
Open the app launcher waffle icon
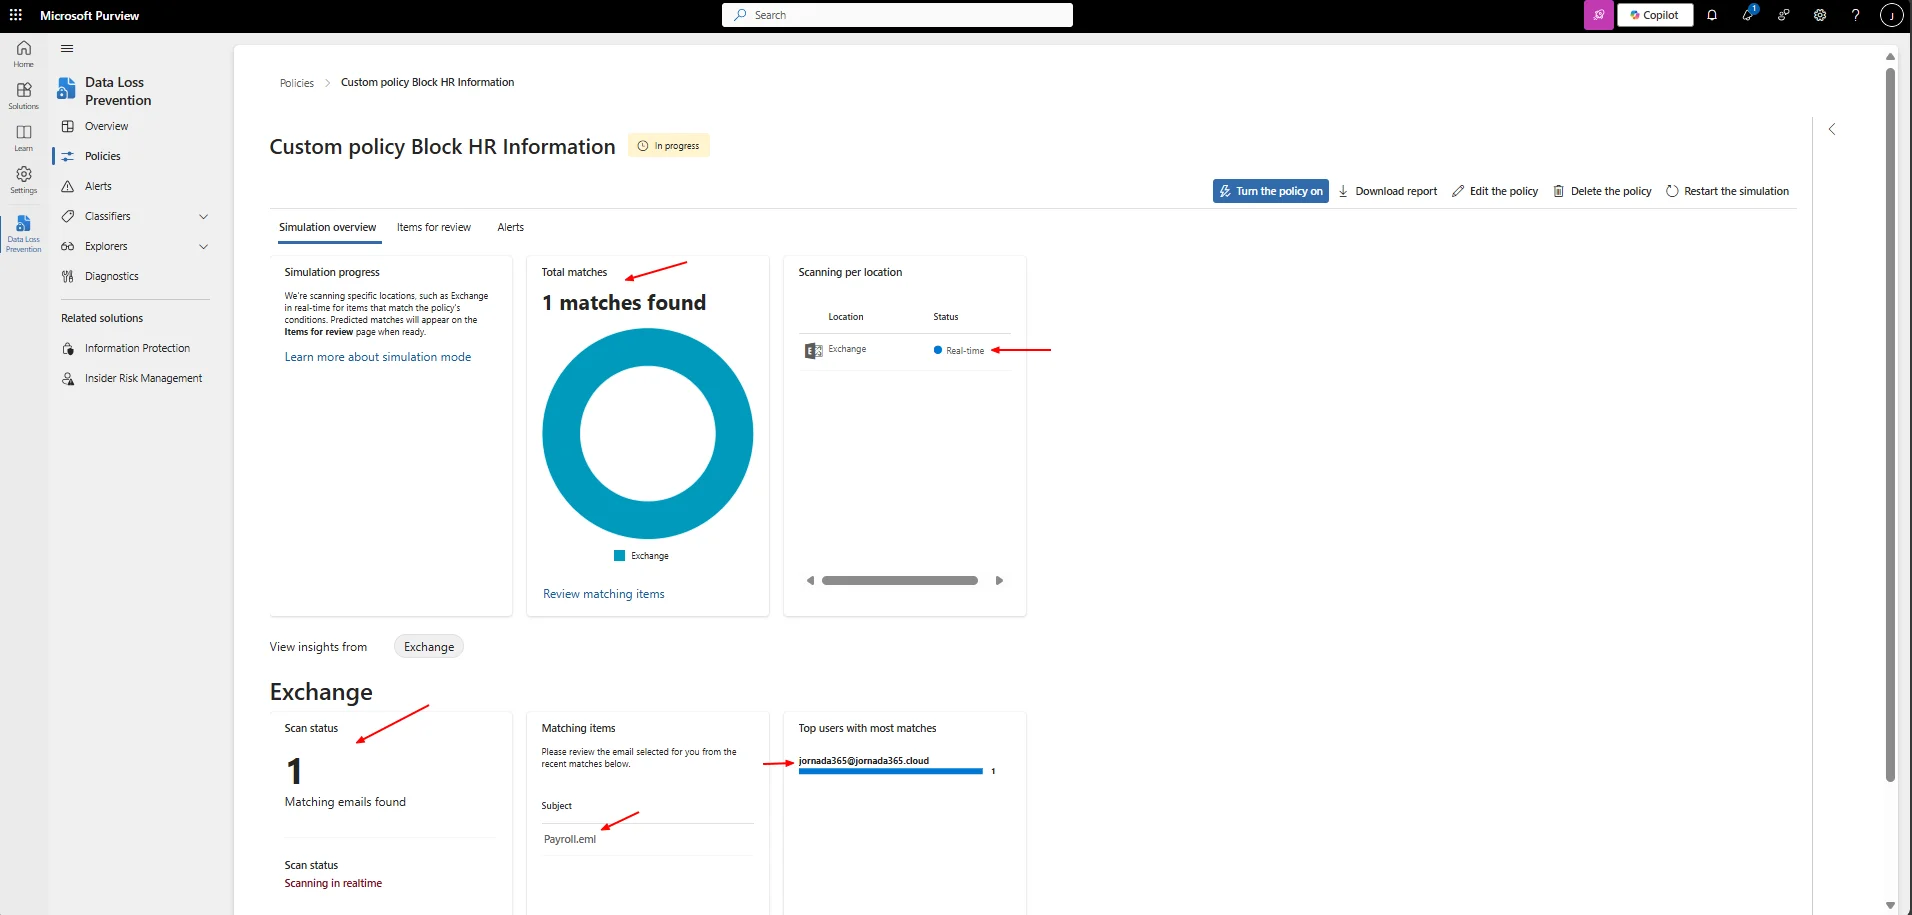point(16,15)
